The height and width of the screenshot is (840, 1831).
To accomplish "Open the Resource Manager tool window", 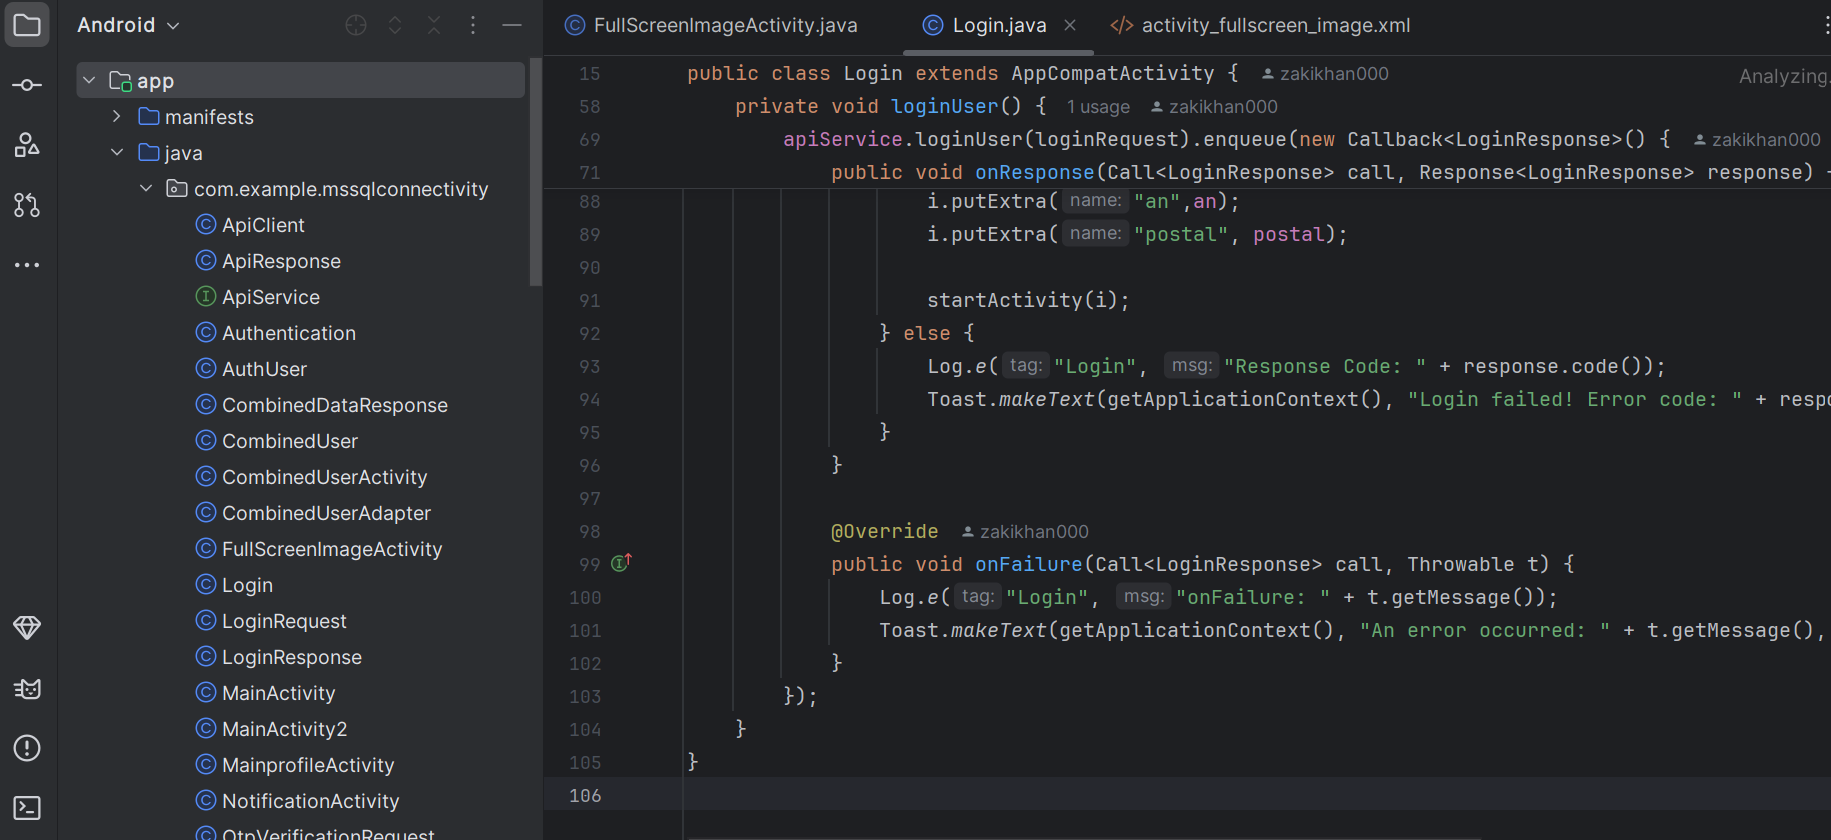I will [27, 145].
